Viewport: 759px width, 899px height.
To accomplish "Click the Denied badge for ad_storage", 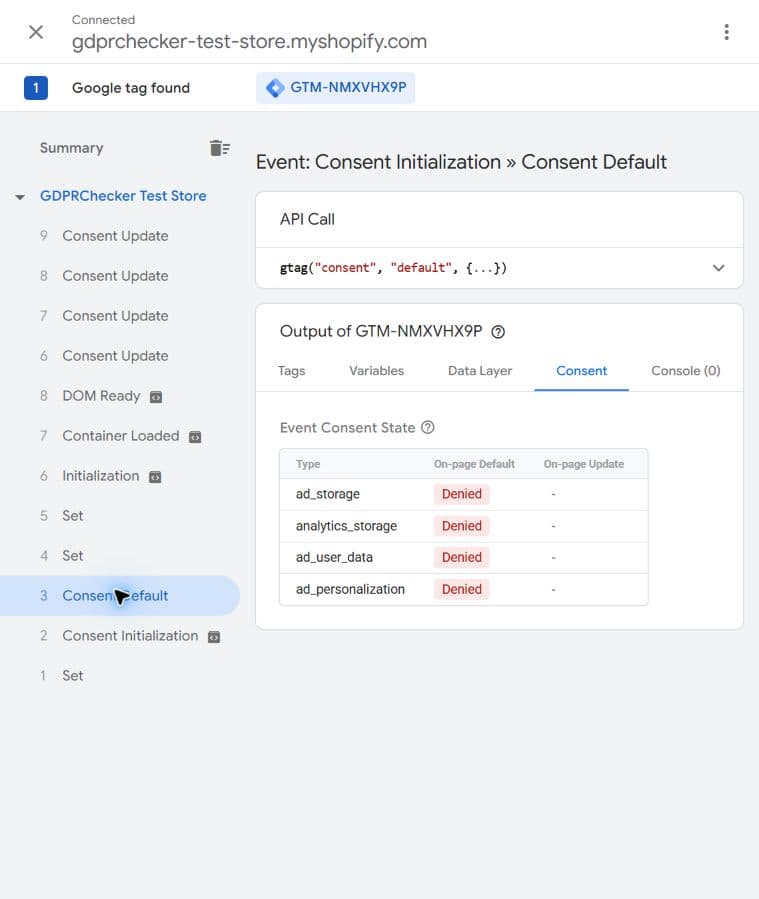I will pos(461,494).
